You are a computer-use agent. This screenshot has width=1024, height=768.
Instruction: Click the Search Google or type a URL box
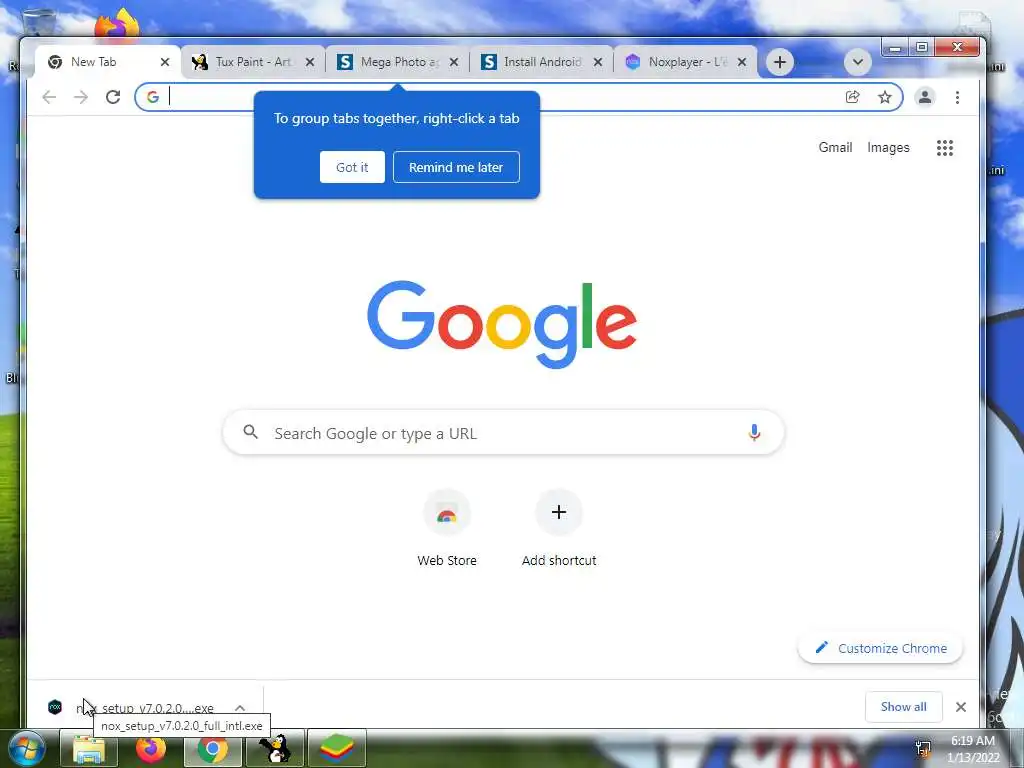[503, 432]
